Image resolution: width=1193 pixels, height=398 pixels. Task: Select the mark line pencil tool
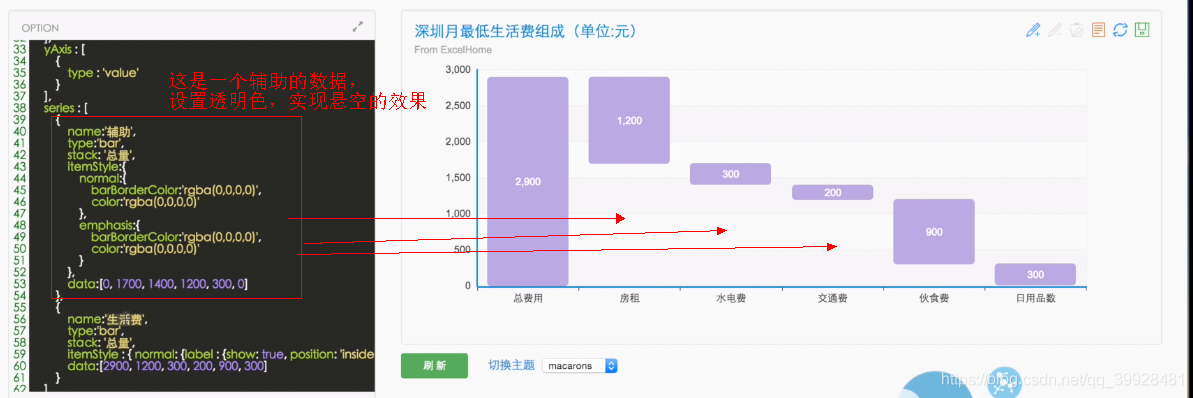pyautogui.click(x=1032, y=30)
